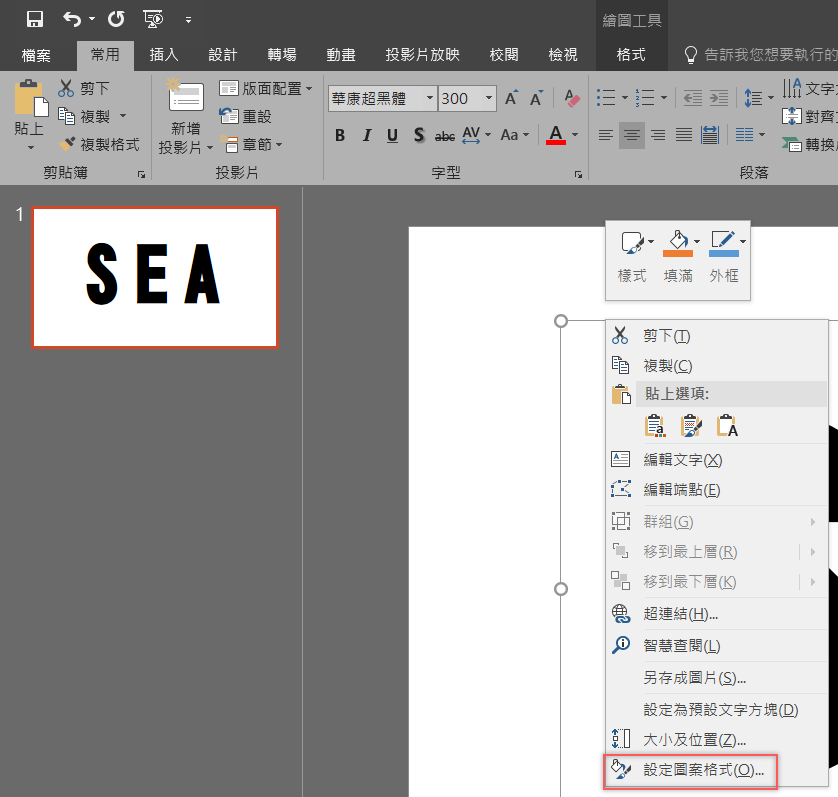The image size is (838, 797).
Task: Select the SEA slide thumbnail
Action: pos(155,277)
